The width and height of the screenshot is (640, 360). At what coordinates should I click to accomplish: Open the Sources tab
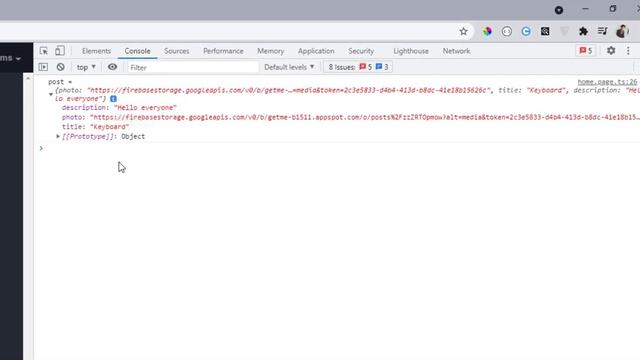(177, 51)
